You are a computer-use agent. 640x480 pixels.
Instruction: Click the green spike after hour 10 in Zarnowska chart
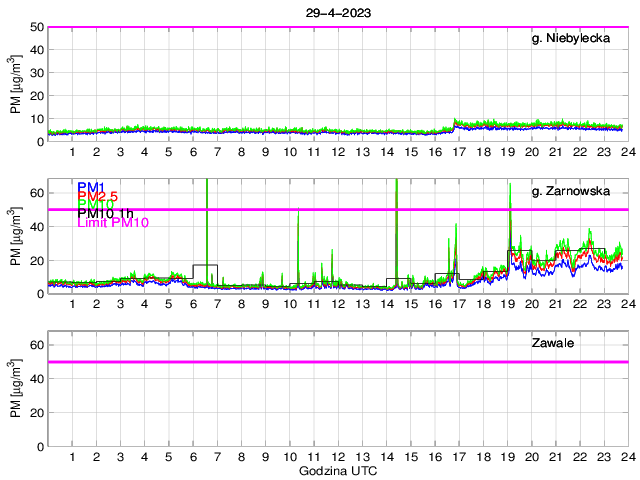[298, 240]
